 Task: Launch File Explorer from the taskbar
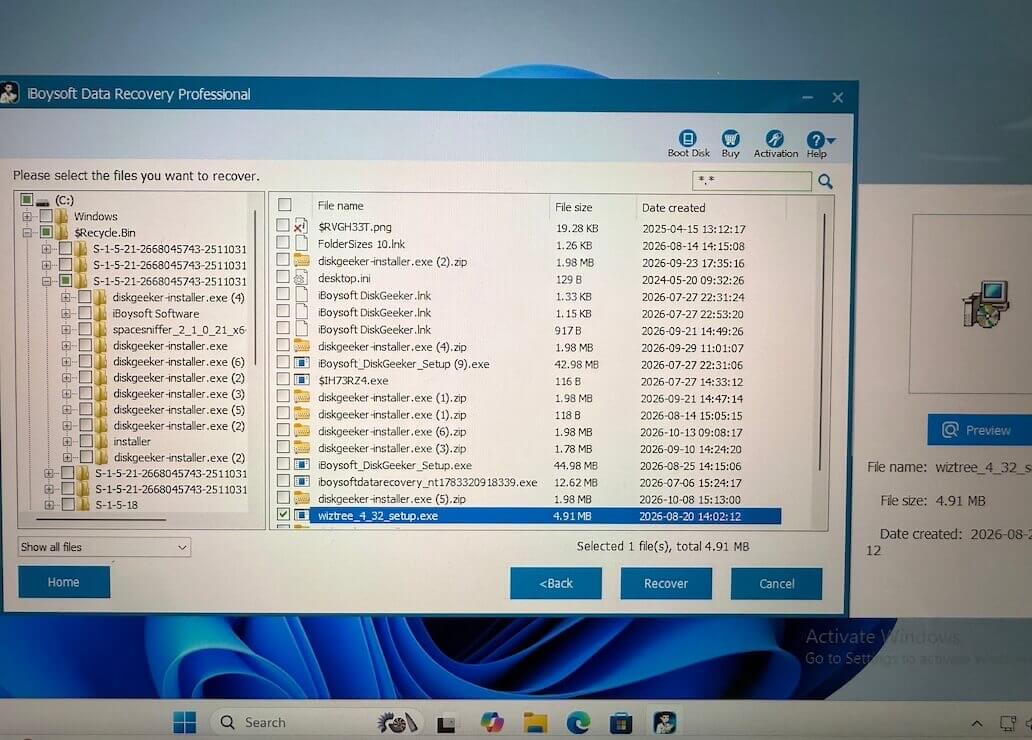535,722
